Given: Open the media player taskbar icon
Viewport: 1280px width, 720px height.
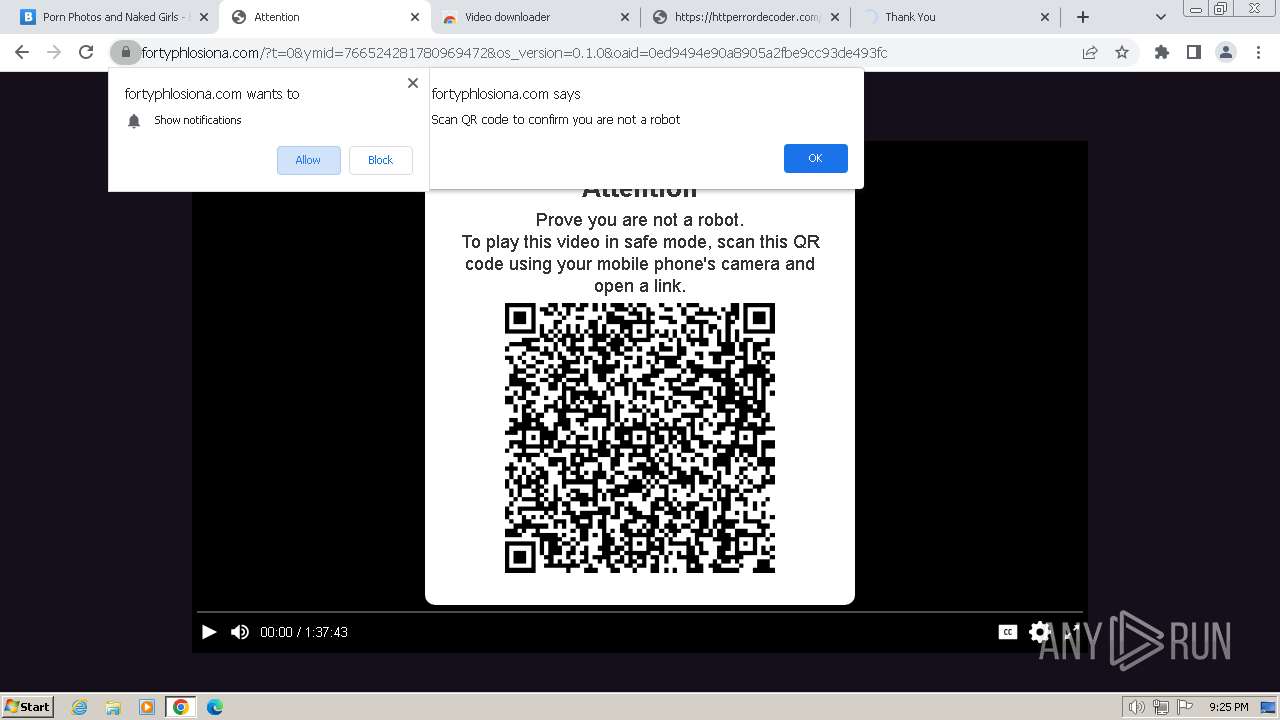Looking at the screenshot, I should pos(147,707).
